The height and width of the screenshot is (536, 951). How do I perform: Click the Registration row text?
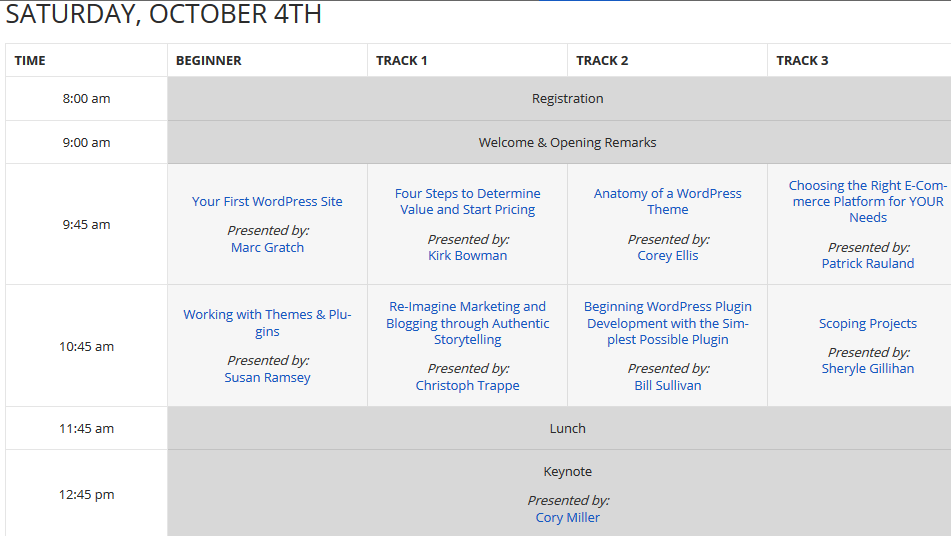(567, 98)
